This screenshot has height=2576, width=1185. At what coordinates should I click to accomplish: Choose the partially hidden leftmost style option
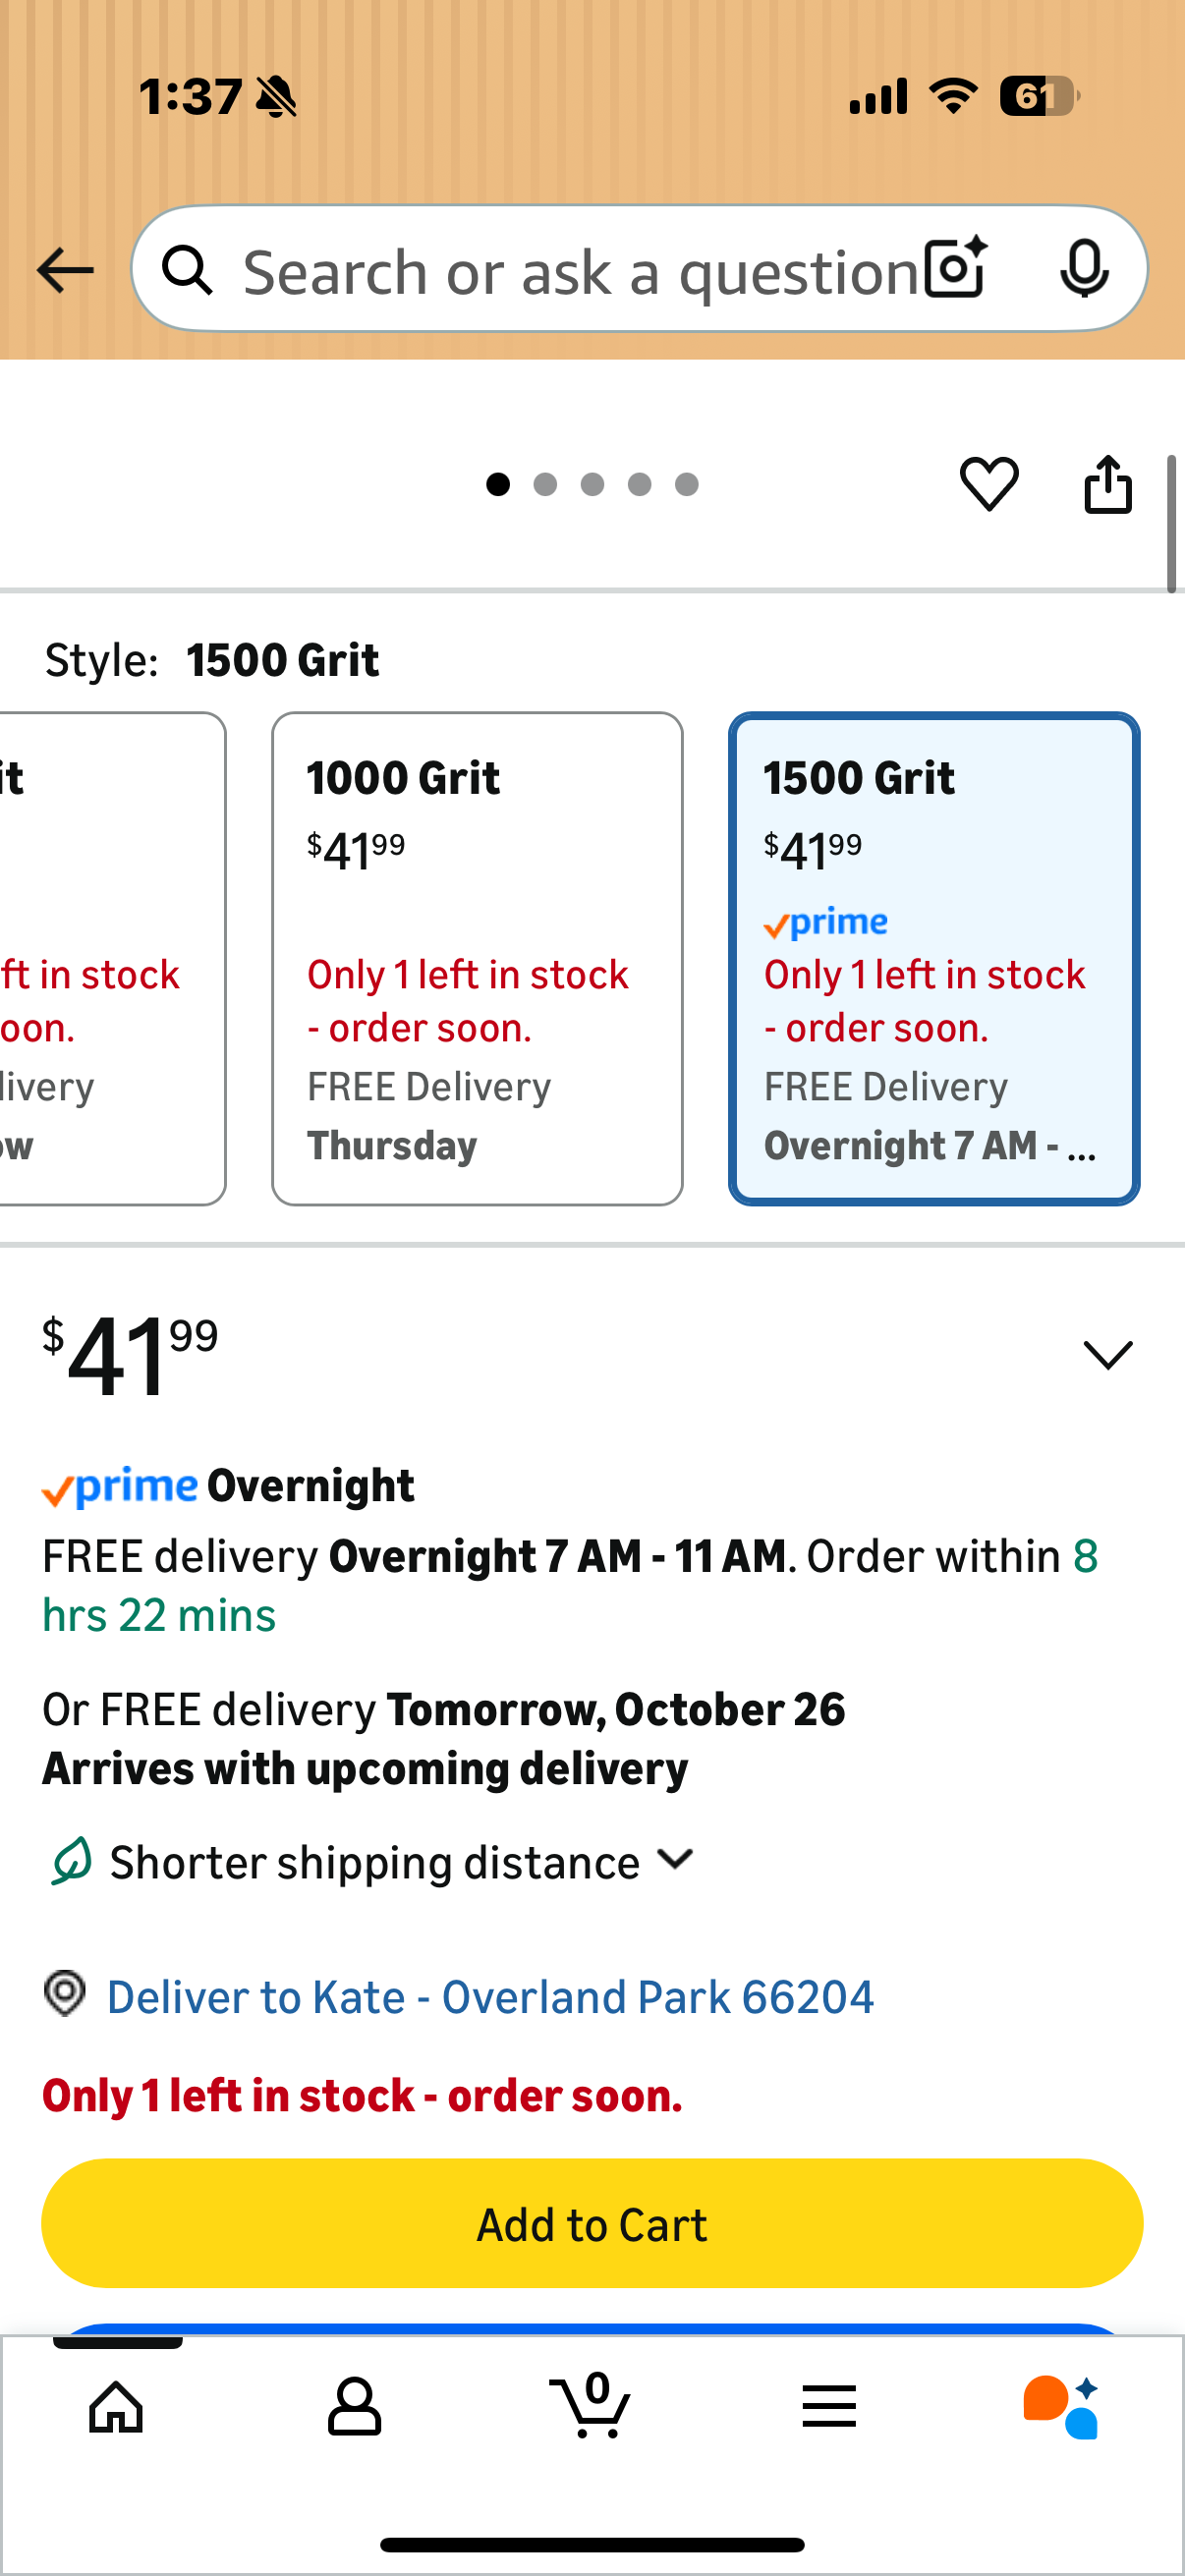[110, 958]
